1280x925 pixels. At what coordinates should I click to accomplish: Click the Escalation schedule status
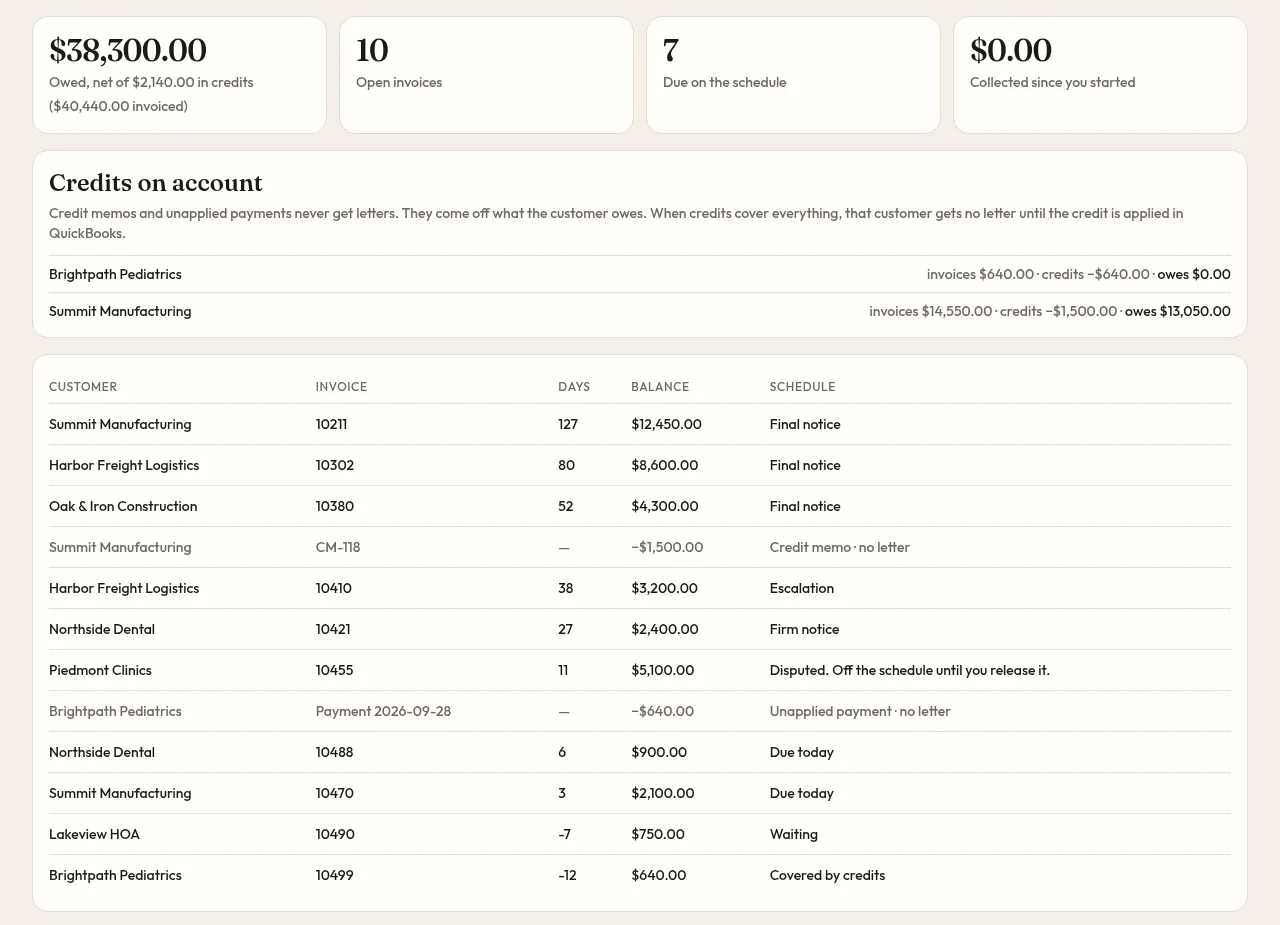click(x=802, y=588)
